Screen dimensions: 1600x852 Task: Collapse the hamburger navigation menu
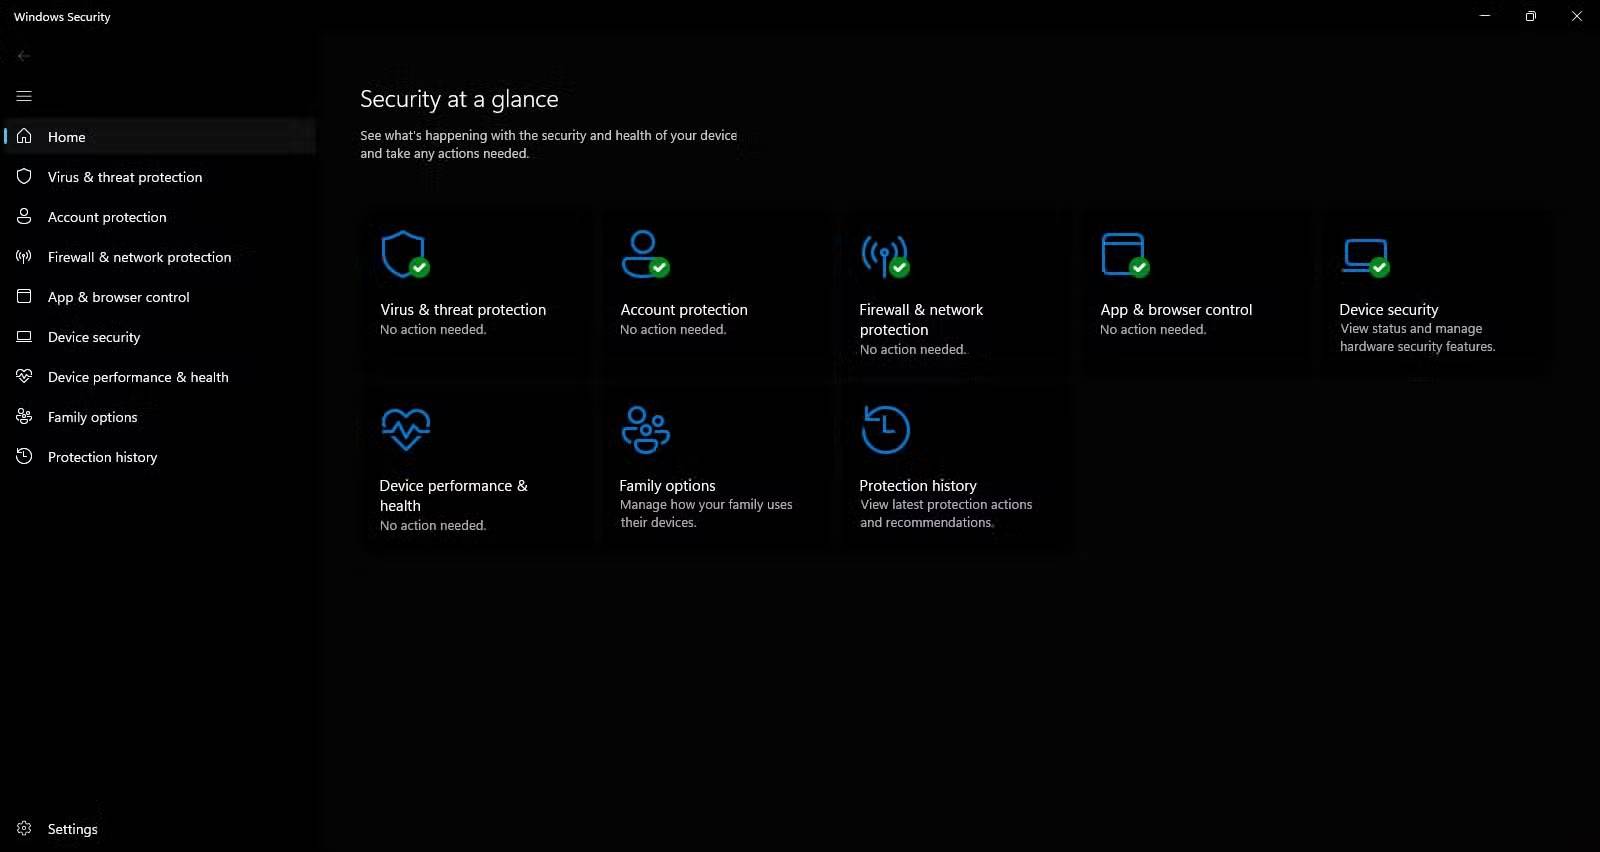click(24, 96)
